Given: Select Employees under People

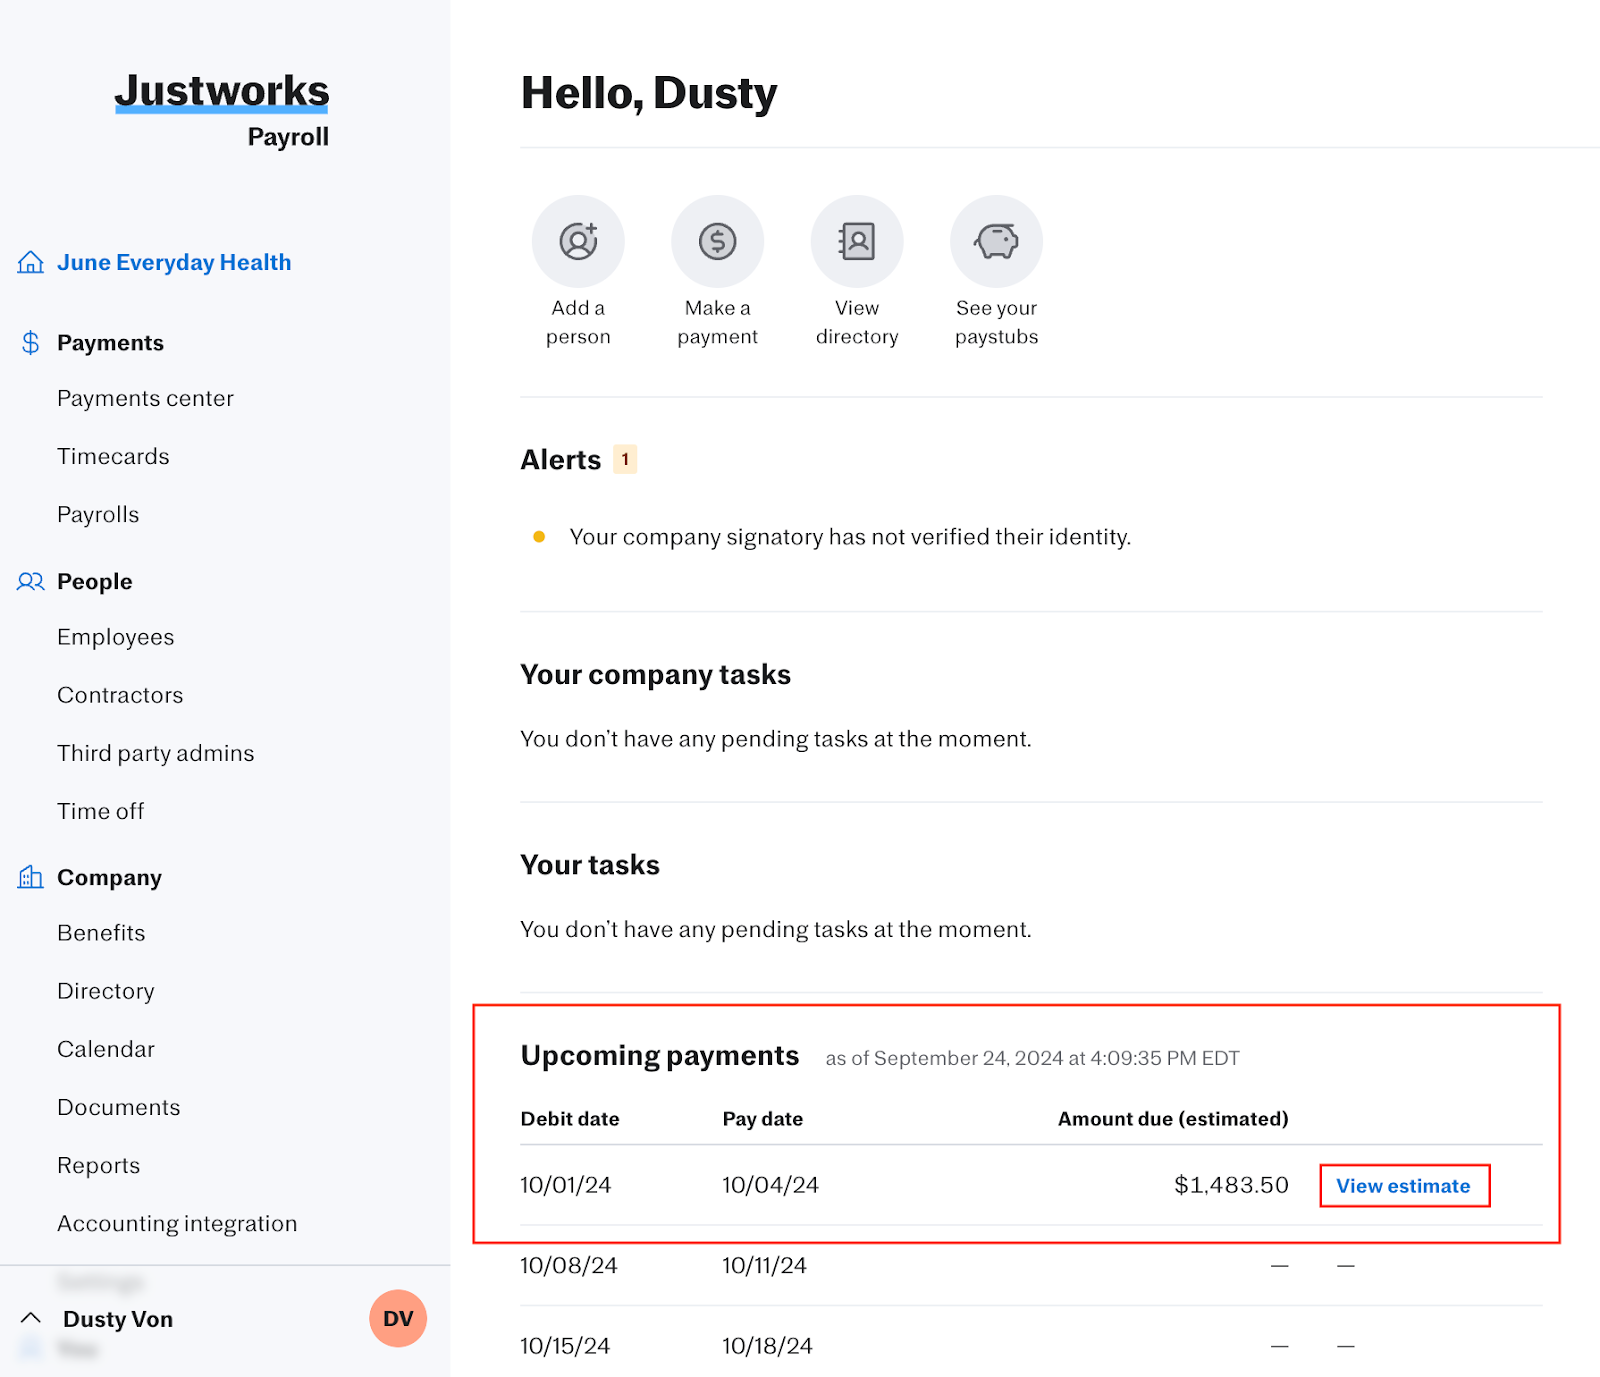Looking at the screenshot, I should tap(115, 637).
